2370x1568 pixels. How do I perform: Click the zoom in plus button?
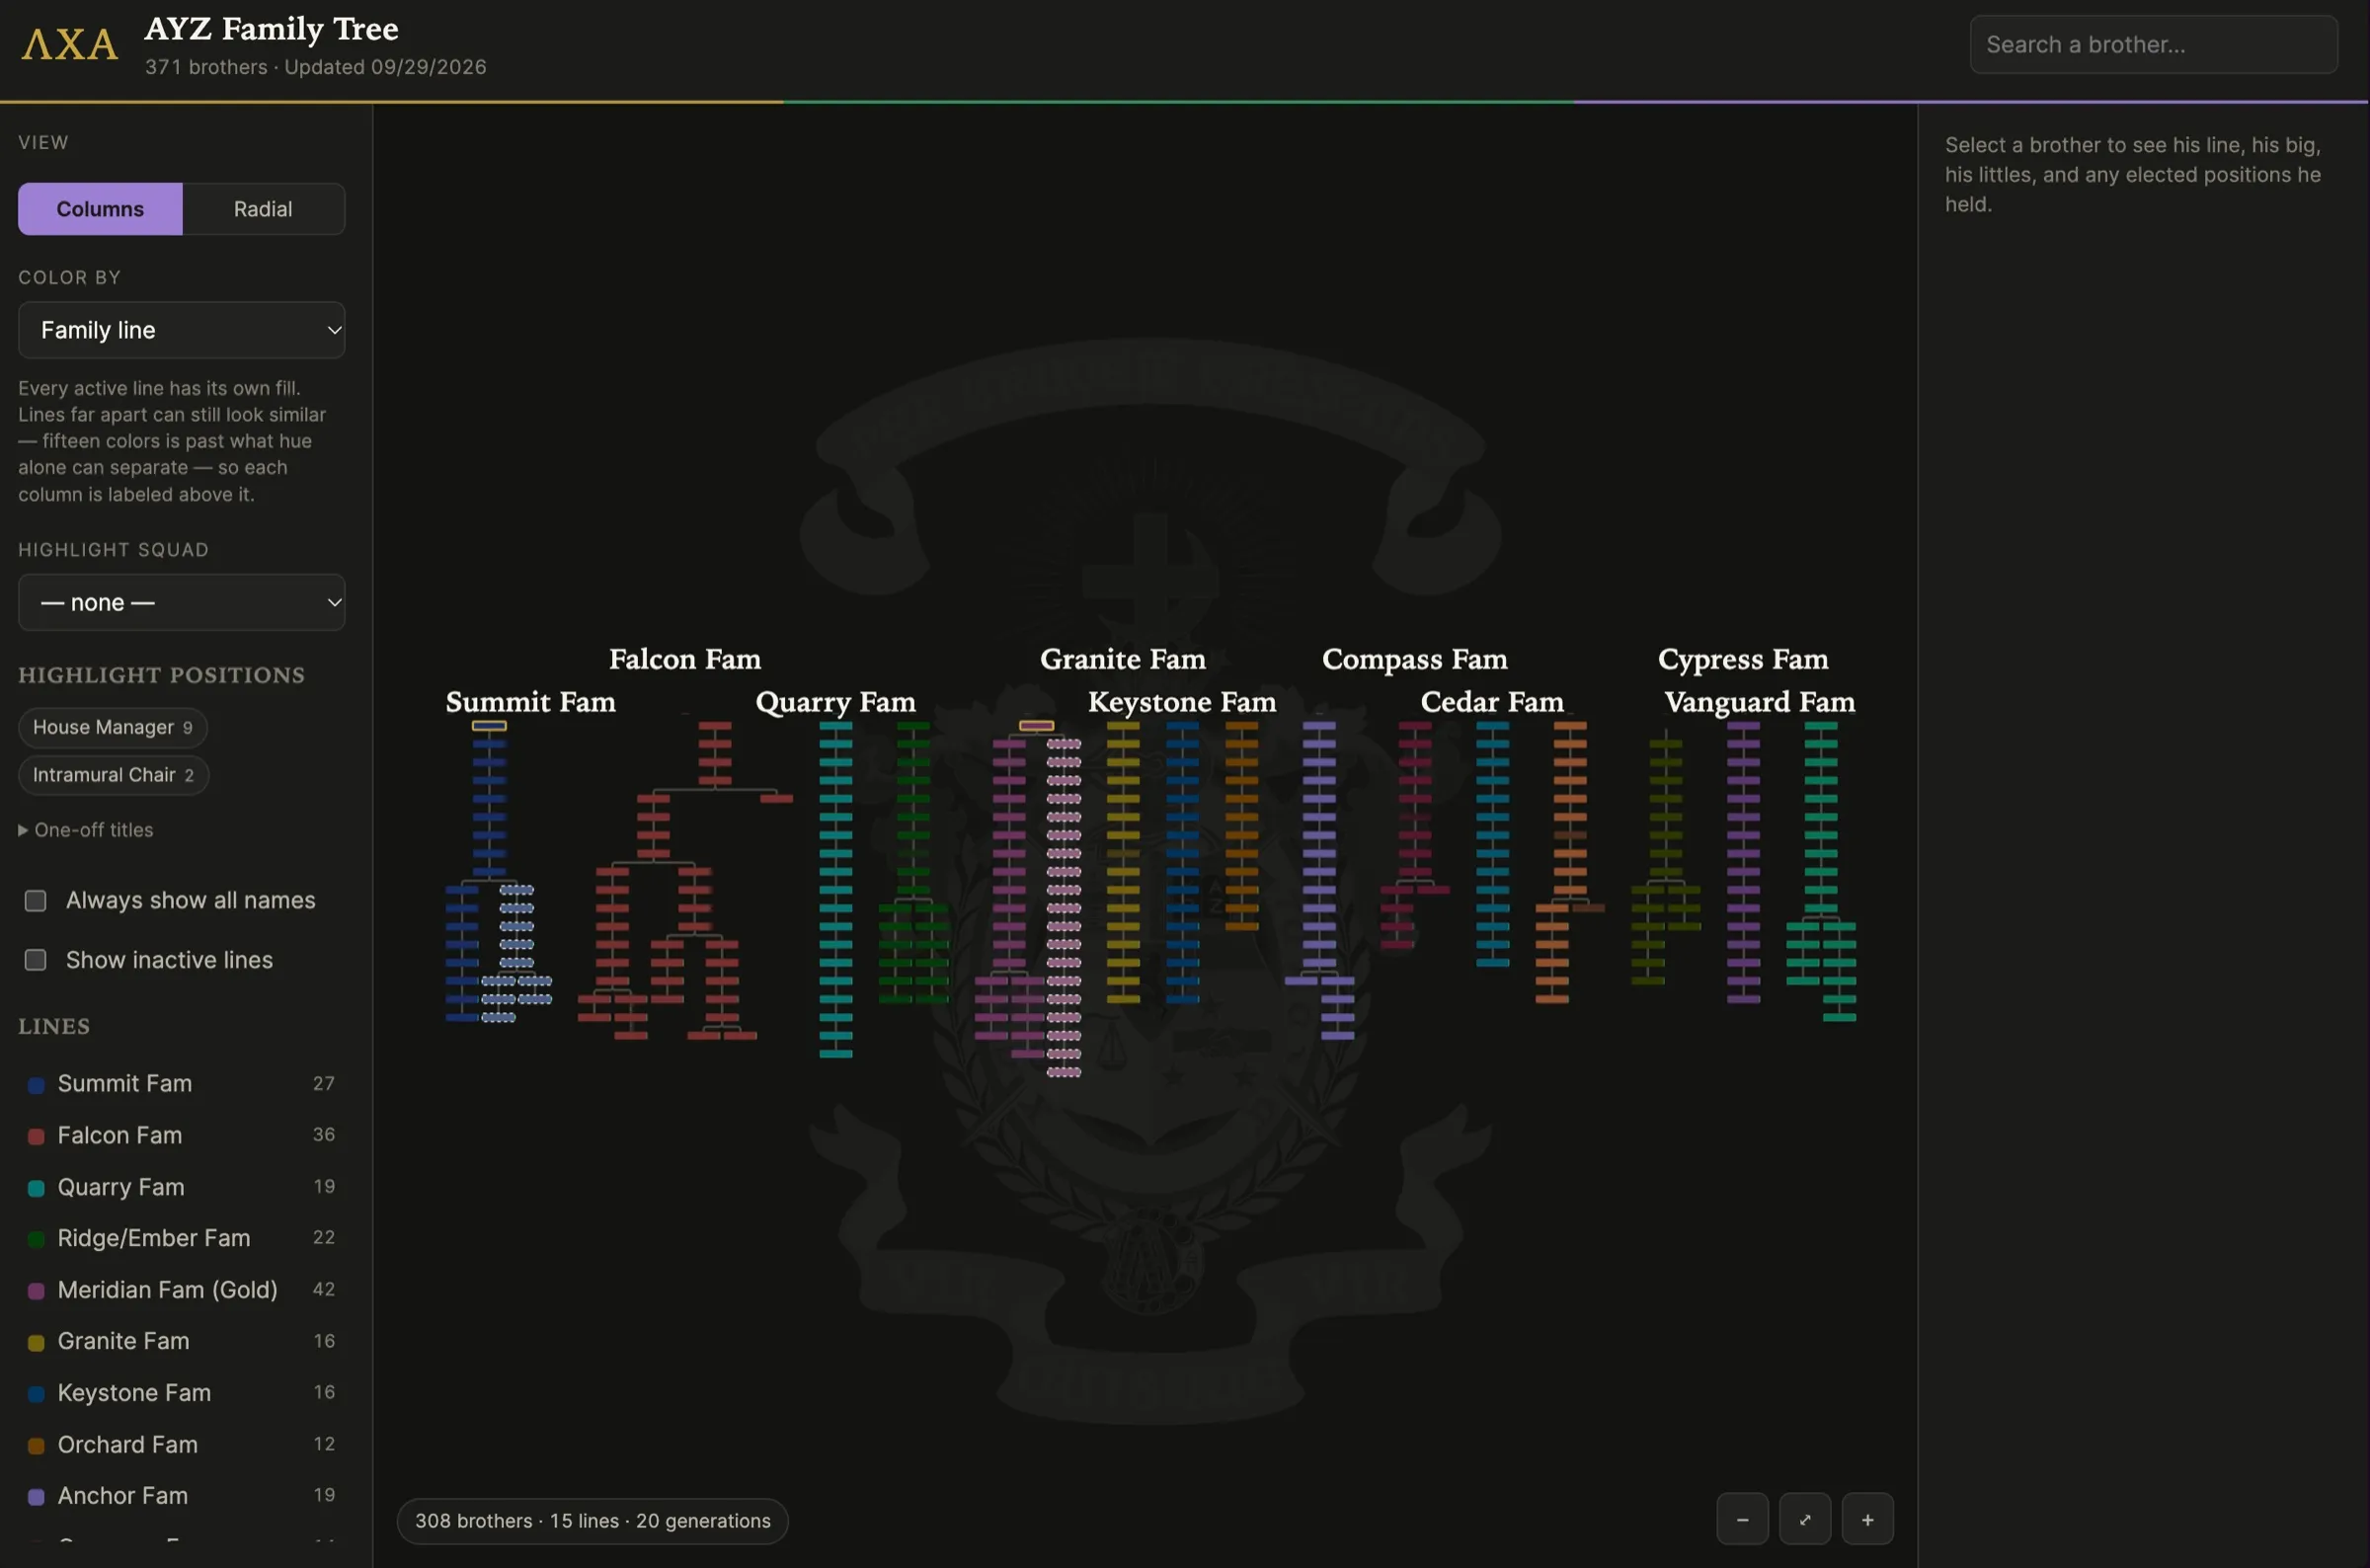1867,1519
